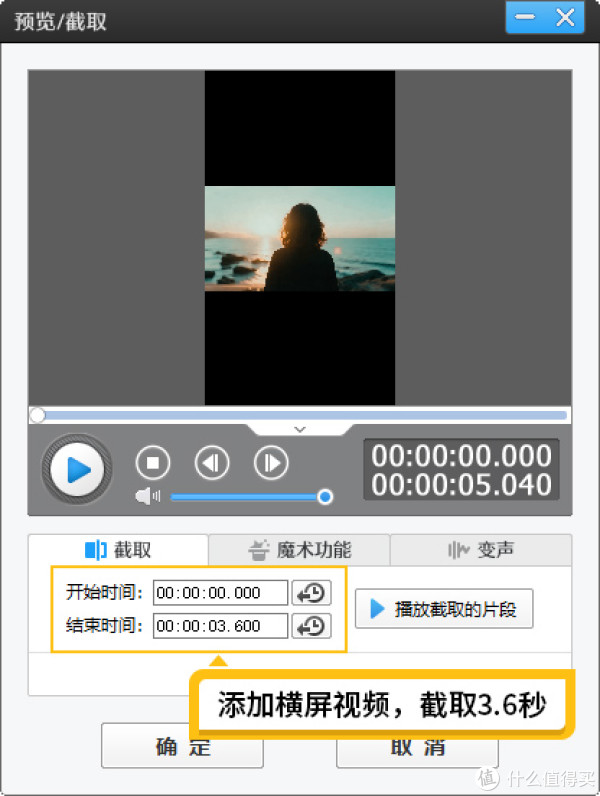Open the 变声 tab
This screenshot has height=796, width=600.
[481, 550]
